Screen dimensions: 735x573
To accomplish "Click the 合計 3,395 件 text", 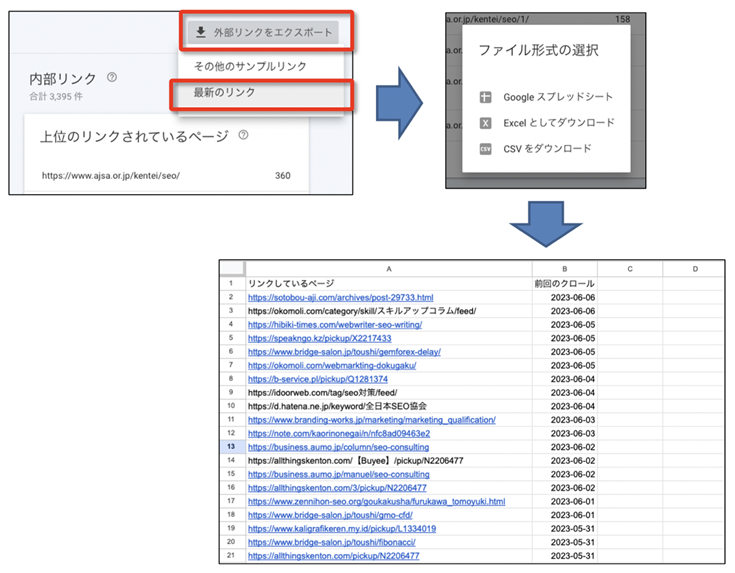I will pyautogui.click(x=56, y=97).
